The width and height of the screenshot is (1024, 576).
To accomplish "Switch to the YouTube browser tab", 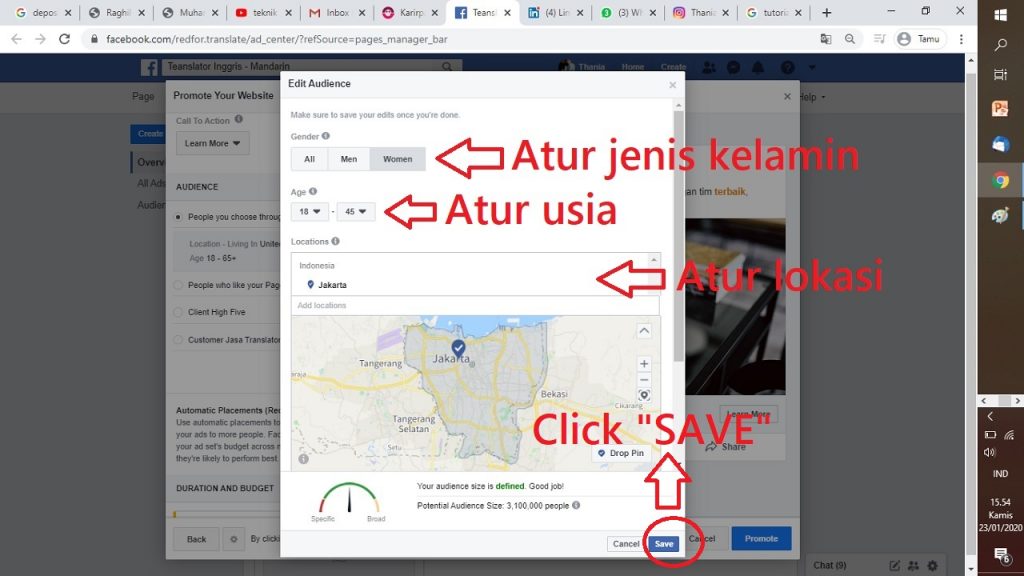I will coord(263,13).
